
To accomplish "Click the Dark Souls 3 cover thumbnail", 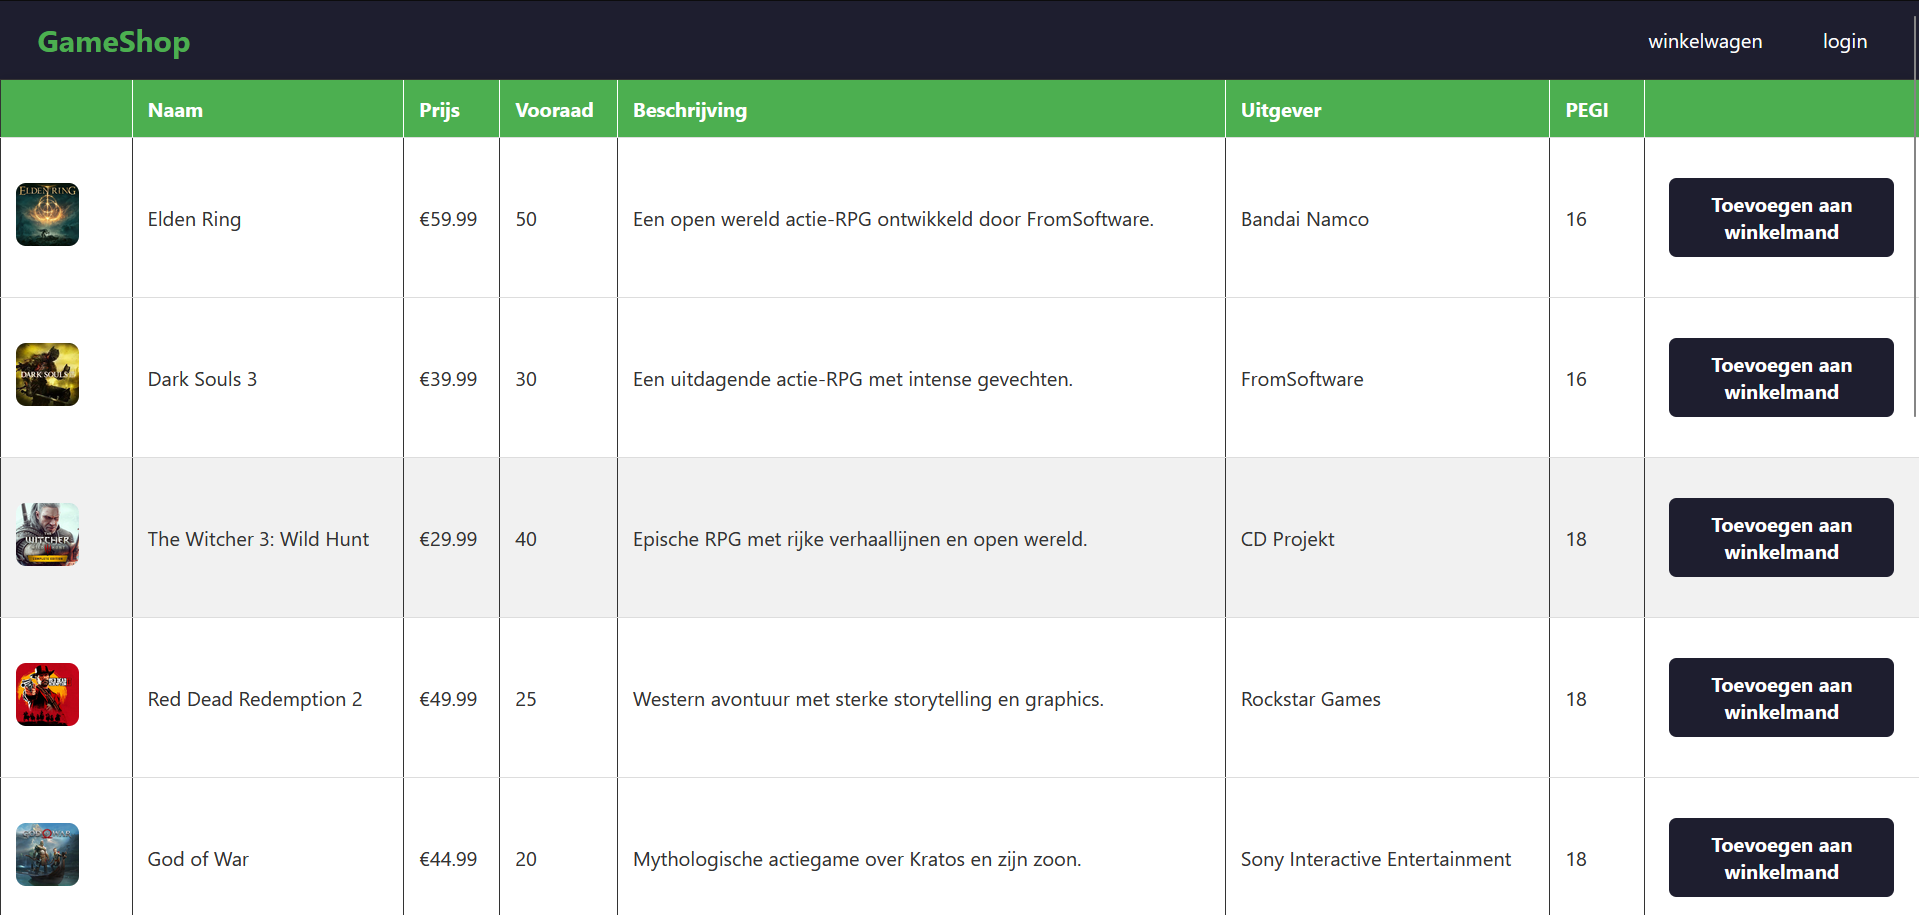I will [47, 374].
